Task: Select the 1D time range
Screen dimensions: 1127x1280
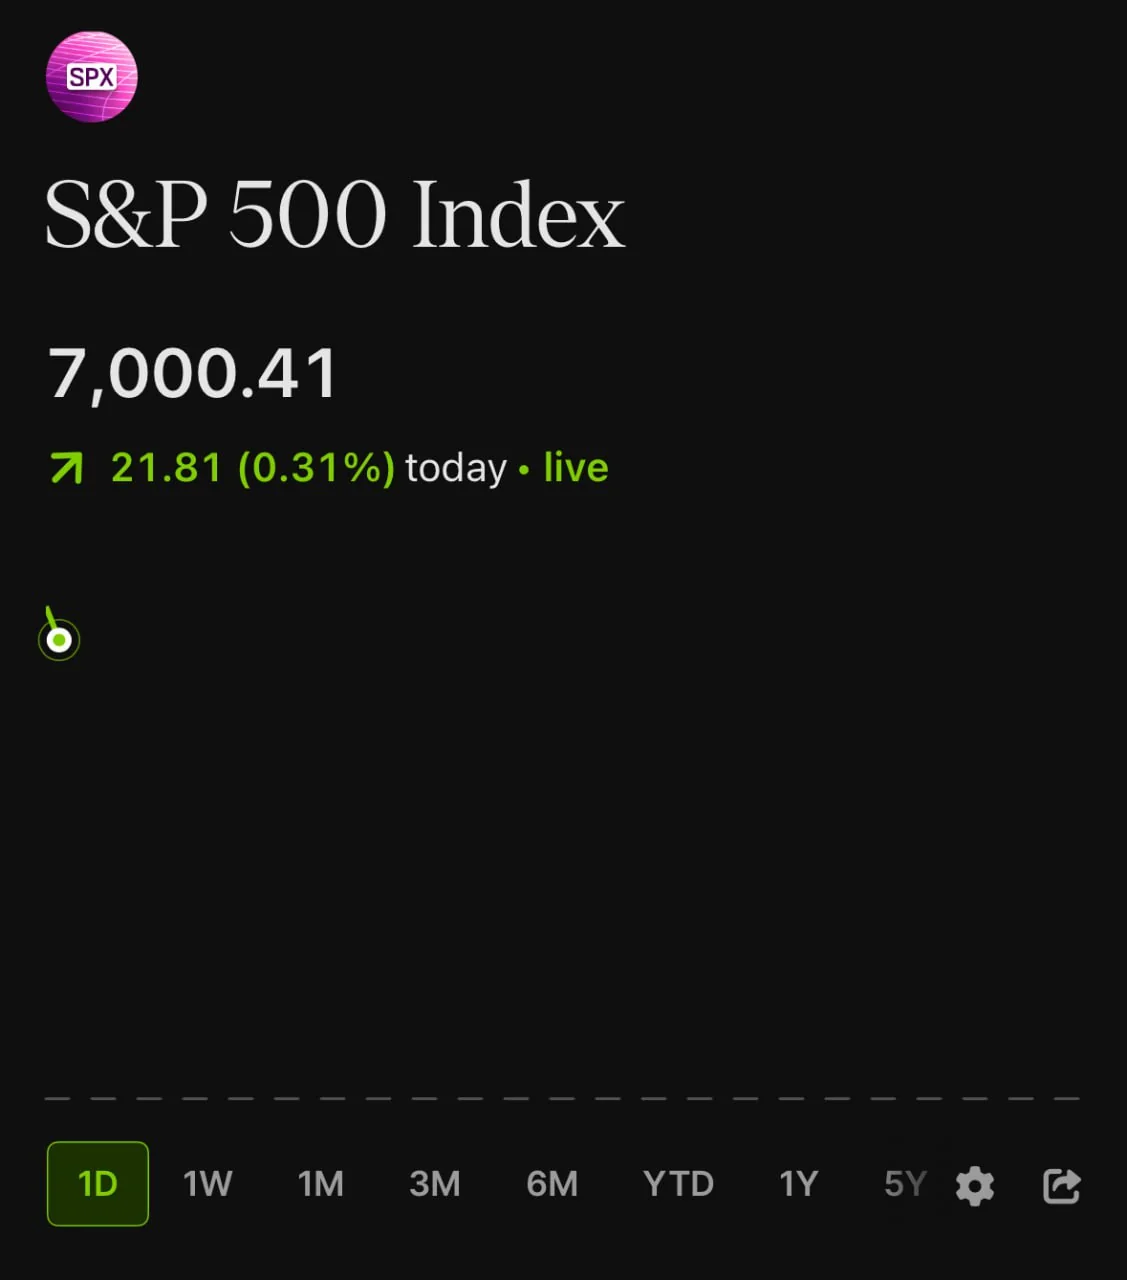Action: [98, 1184]
